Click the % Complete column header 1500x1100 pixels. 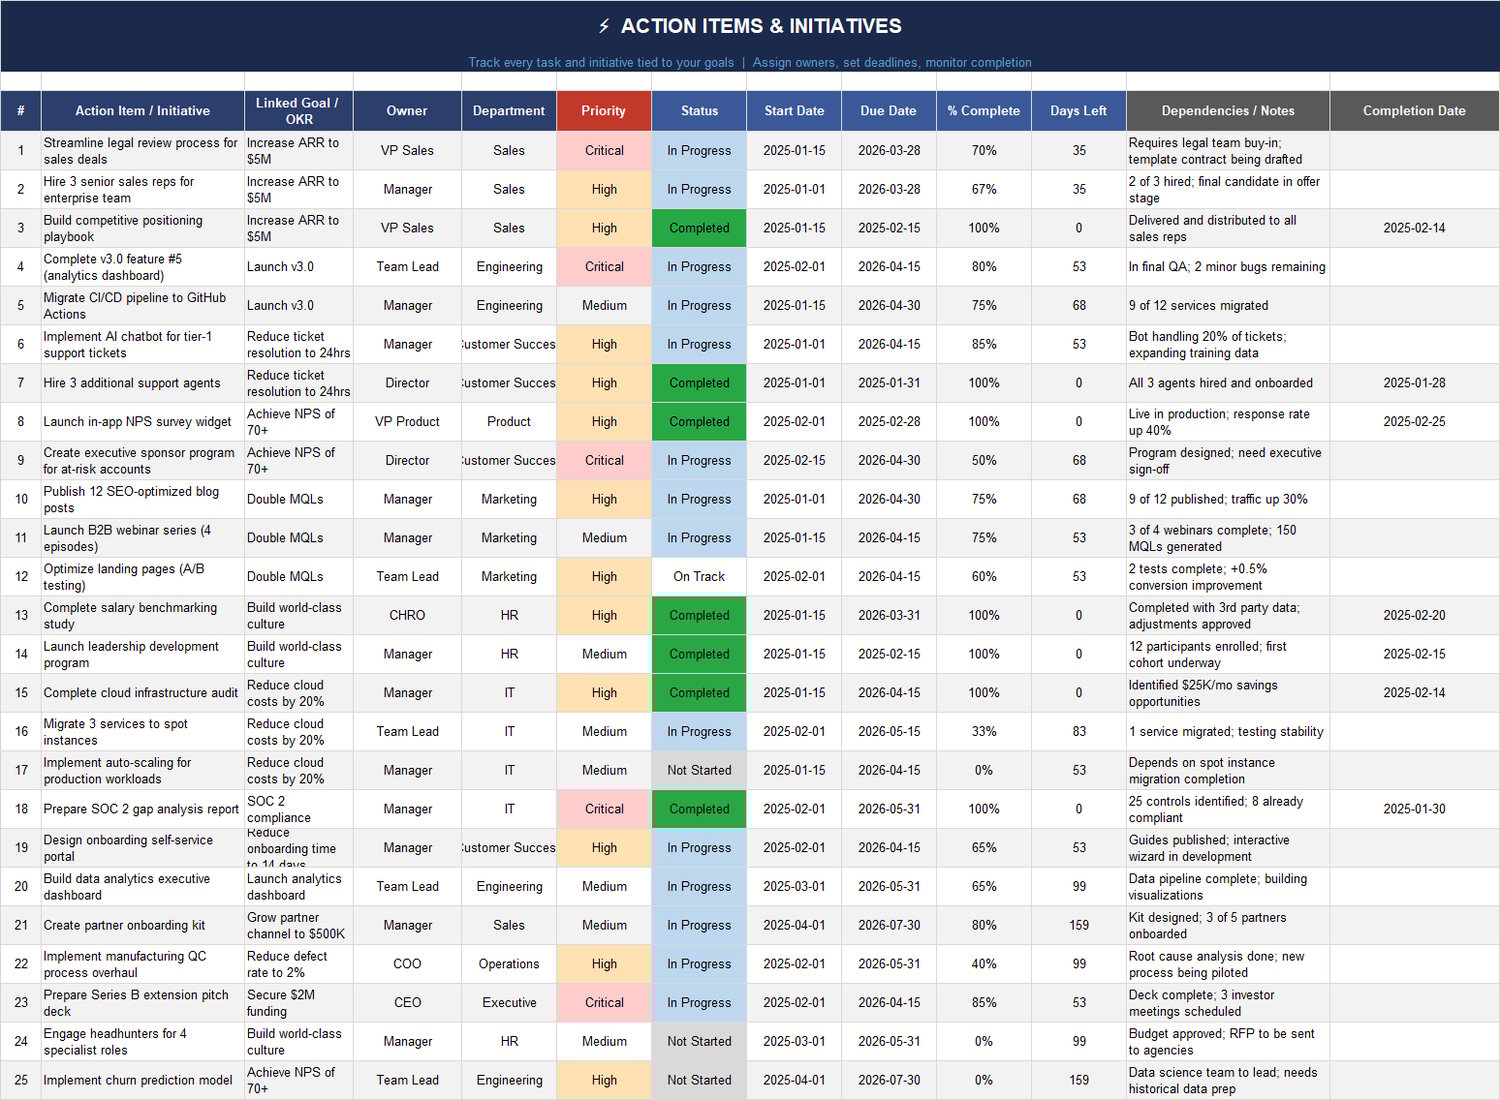point(983,111)
